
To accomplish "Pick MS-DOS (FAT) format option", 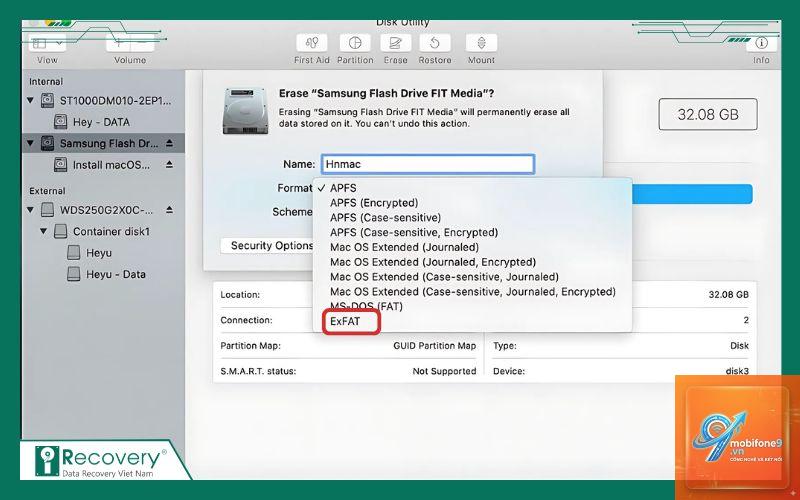I will pos(366,307).
